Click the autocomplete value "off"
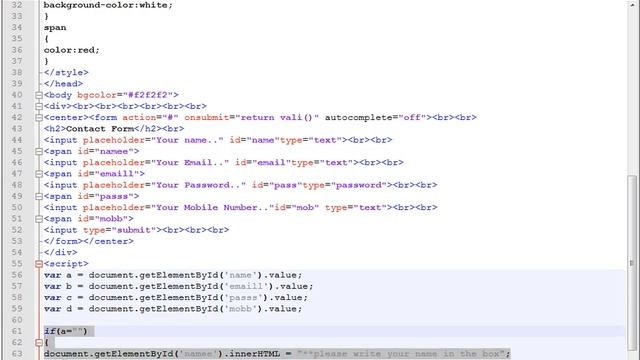The height and width of the screenshot is (360, 640). coord(412,118)
